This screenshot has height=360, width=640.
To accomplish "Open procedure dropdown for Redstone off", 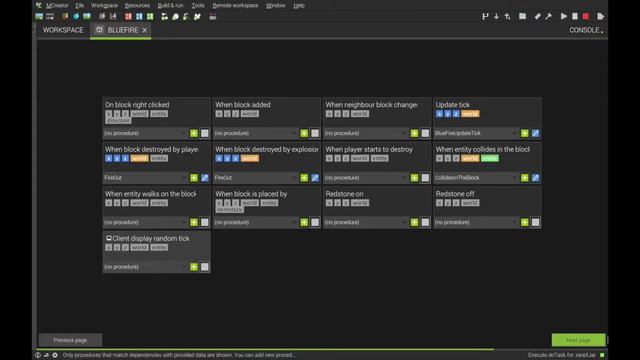I will [x=476, y=222].
